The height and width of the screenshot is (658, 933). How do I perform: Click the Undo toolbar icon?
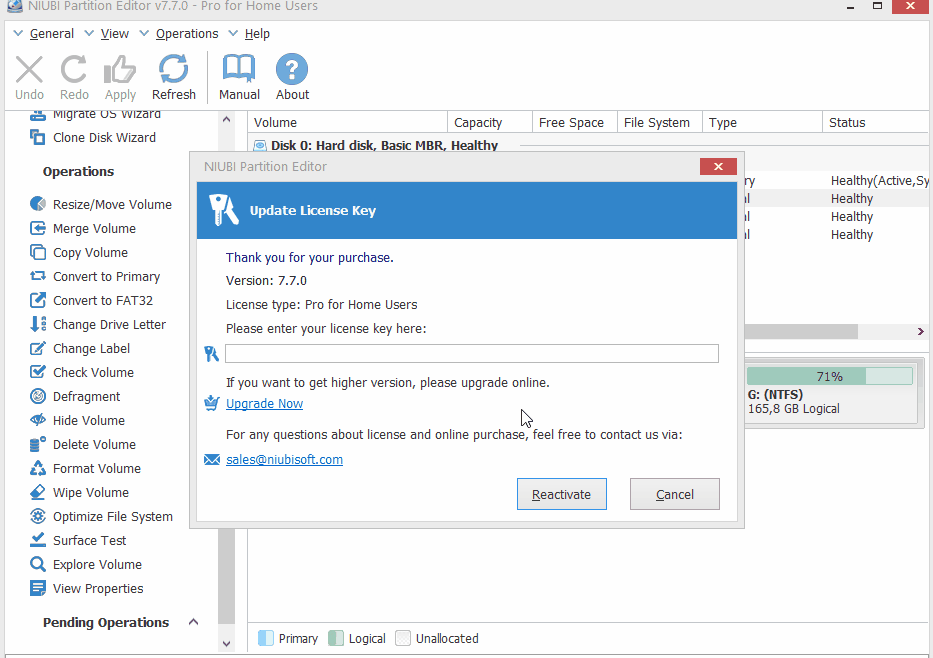[29, 70]
